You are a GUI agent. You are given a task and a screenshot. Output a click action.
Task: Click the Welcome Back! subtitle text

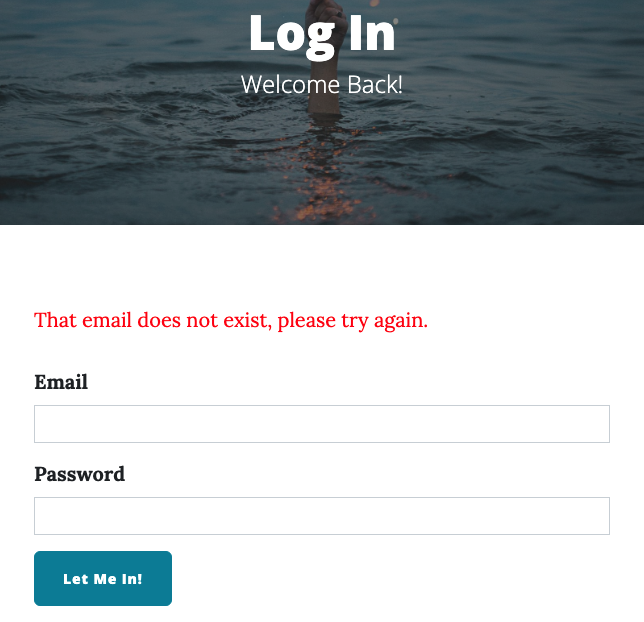pos(322,85)
